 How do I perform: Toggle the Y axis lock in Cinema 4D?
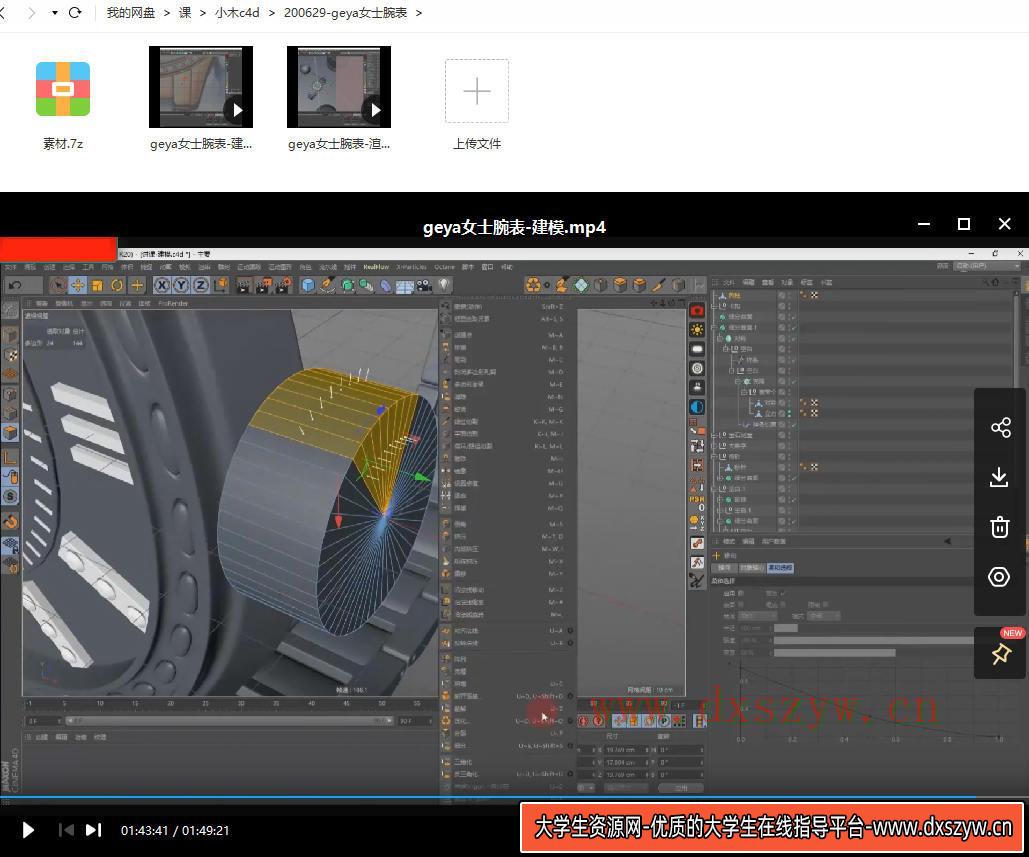[181, 285]
